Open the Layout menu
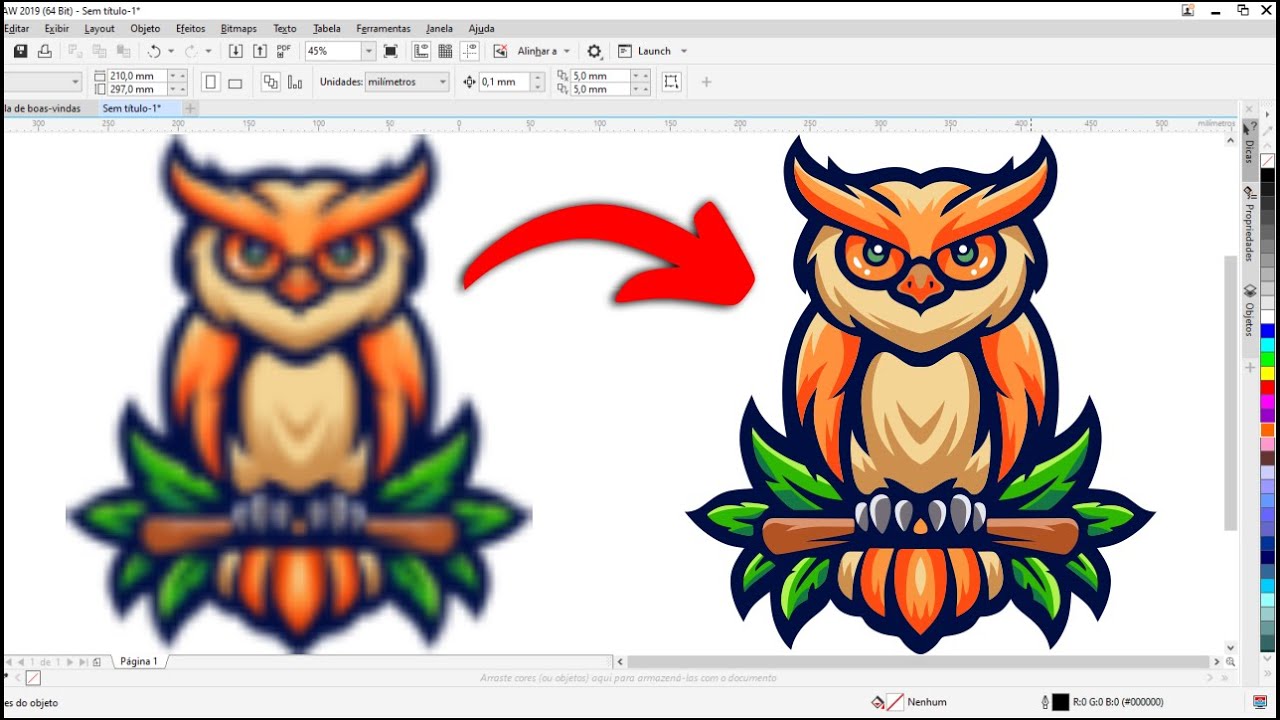Viewport: 1280px width, 720px height. click(99, 29)
